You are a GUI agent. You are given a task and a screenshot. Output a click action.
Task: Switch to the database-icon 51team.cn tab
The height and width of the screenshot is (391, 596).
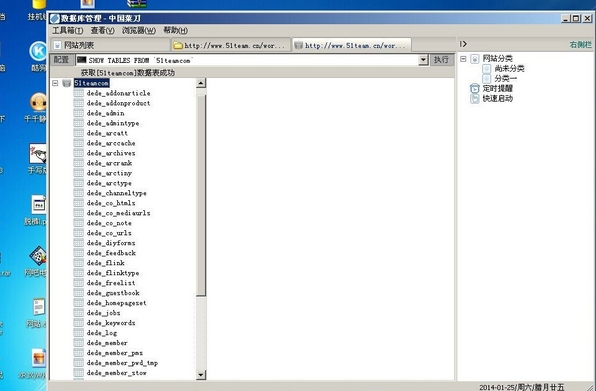click(x=351, y=45)
